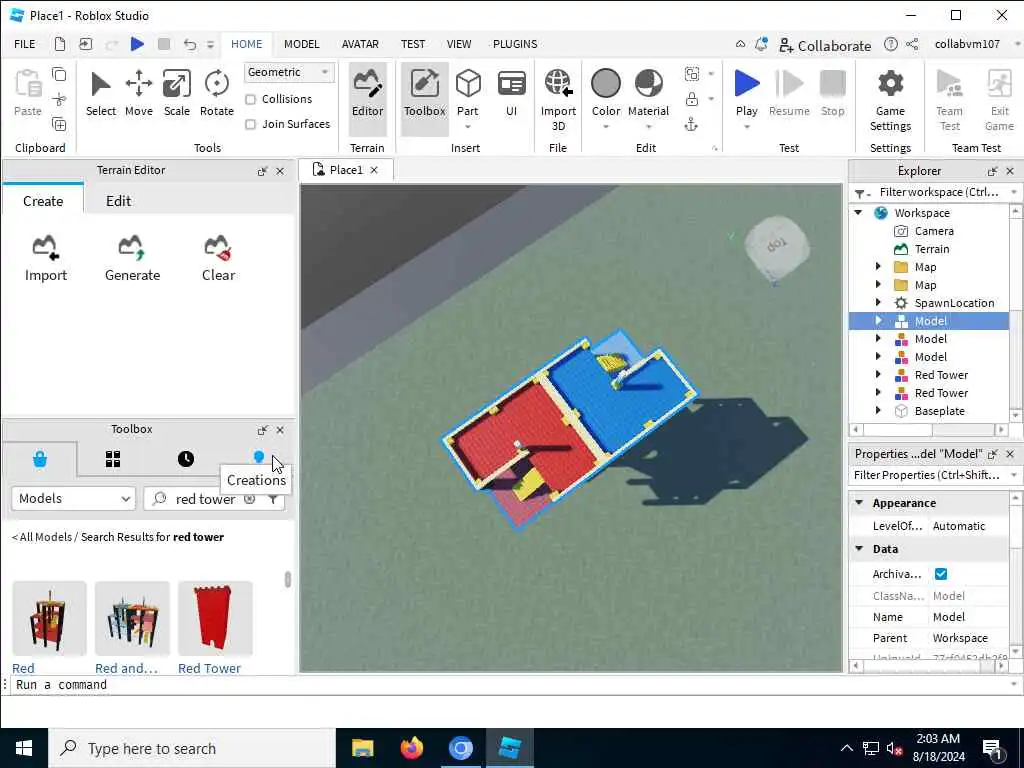Apply Material to selection

pyautogui.click(x=648, y=94)
